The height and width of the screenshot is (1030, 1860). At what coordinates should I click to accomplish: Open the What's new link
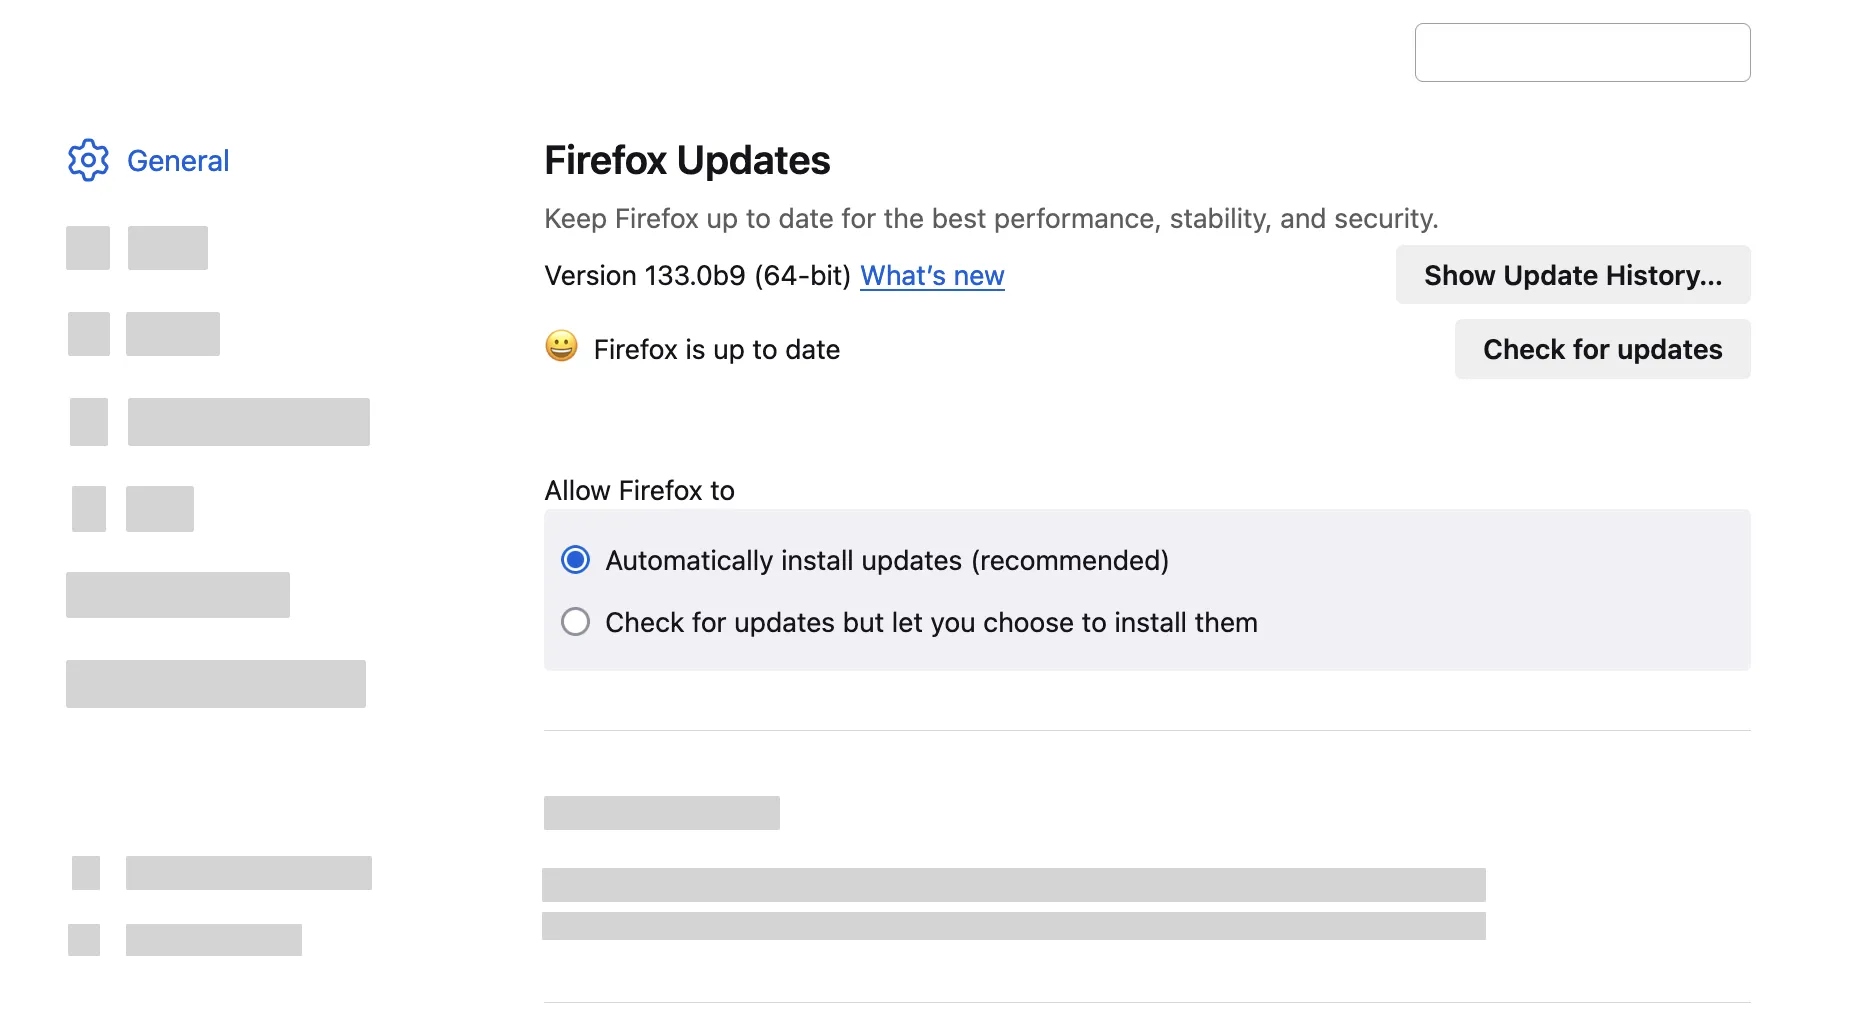click(931, 275)
